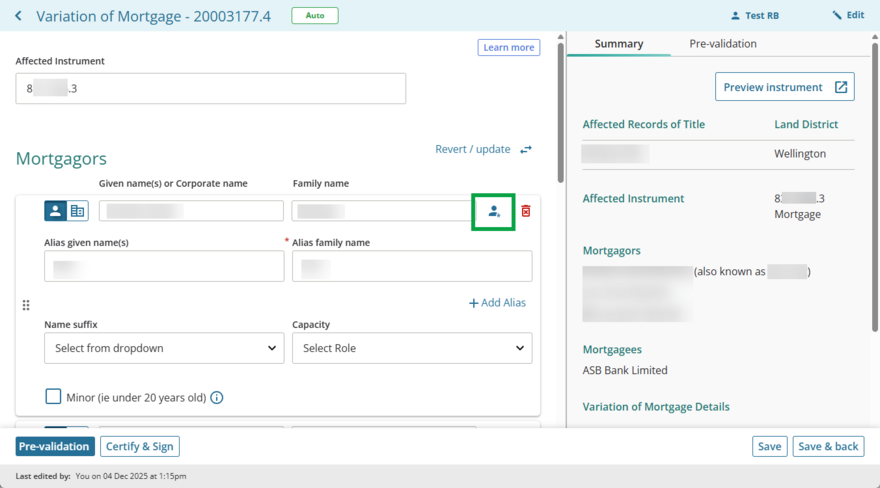The width and height of the screenshot is (880, 488).
Task: Click the Pre-validation button at bottom
Action: pyautogui.click(x=54, y=446)
